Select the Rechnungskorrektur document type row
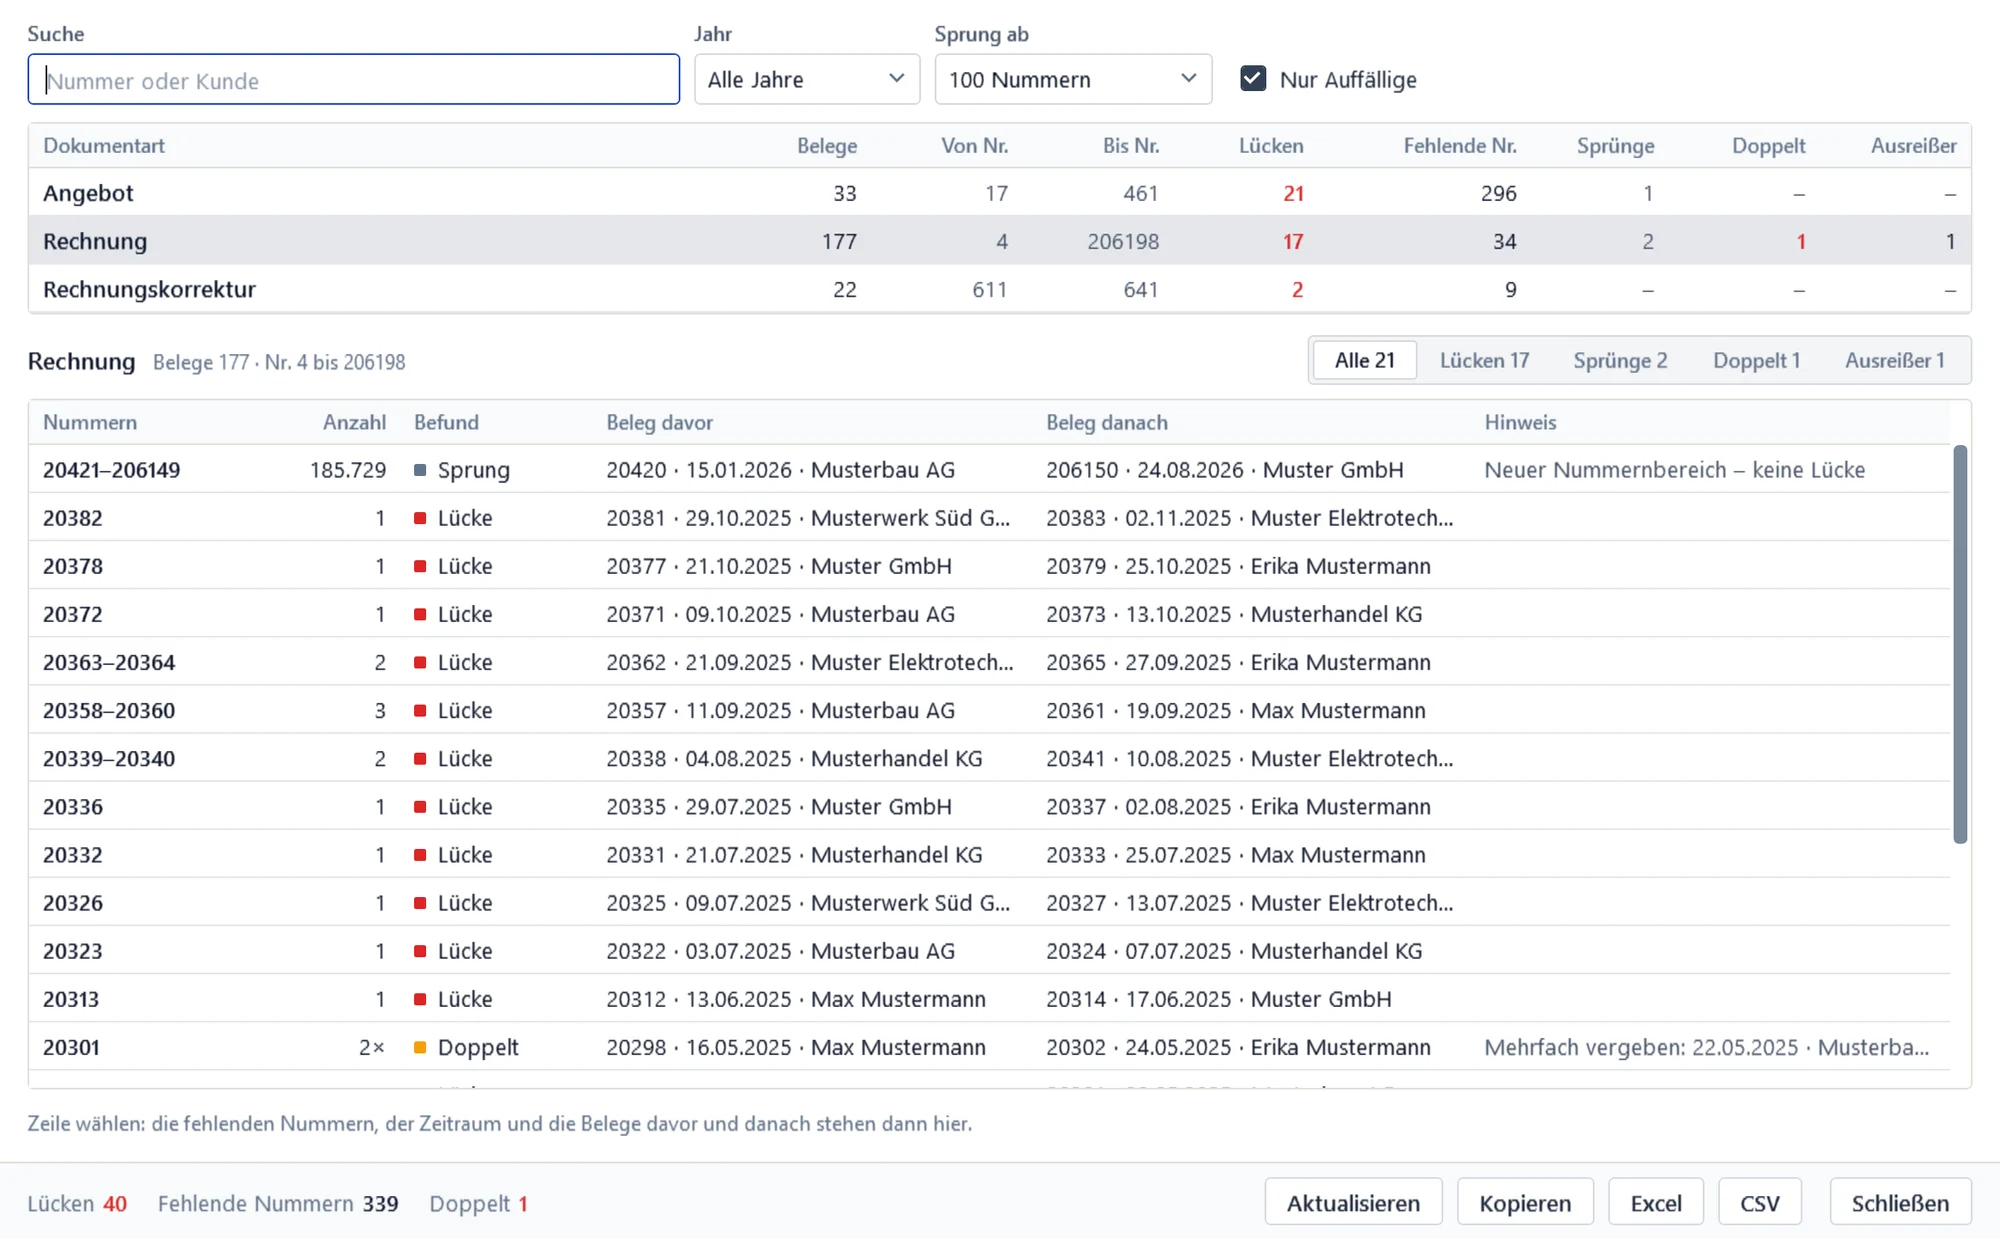Image resolution: width=2000 pixels, height=1239 pixels. coord(999,289)
